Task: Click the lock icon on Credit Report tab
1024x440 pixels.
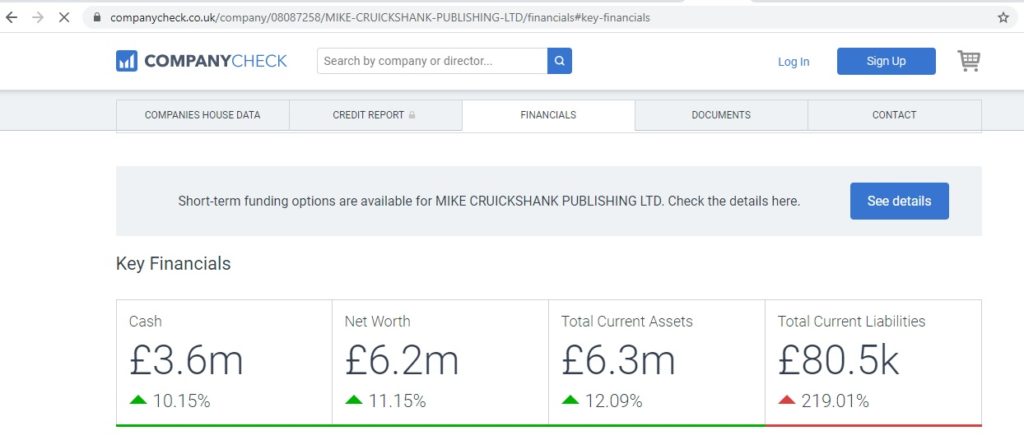Action: (412, 115)
